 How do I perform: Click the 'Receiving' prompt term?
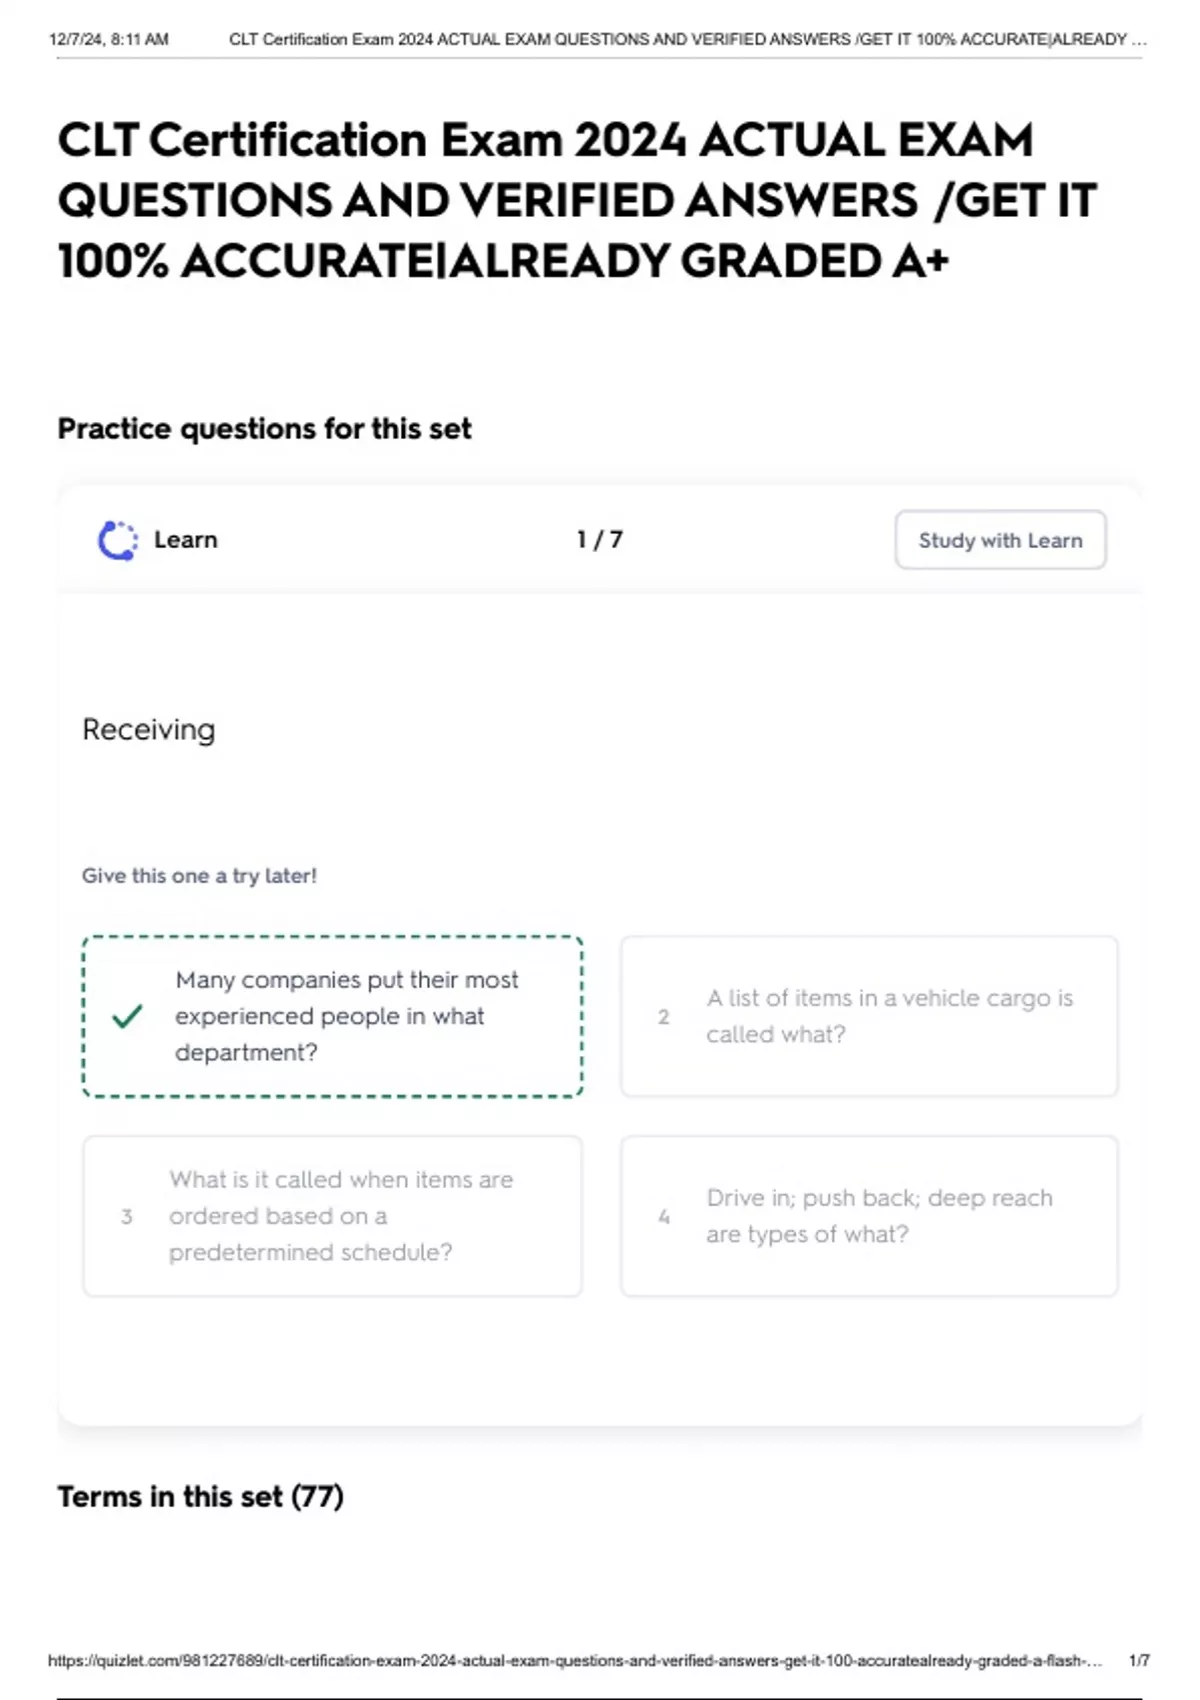[x=148, y=730]
